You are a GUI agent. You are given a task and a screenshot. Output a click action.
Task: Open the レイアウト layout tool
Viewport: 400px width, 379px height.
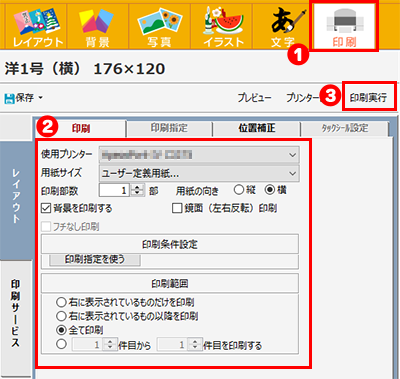36,26
